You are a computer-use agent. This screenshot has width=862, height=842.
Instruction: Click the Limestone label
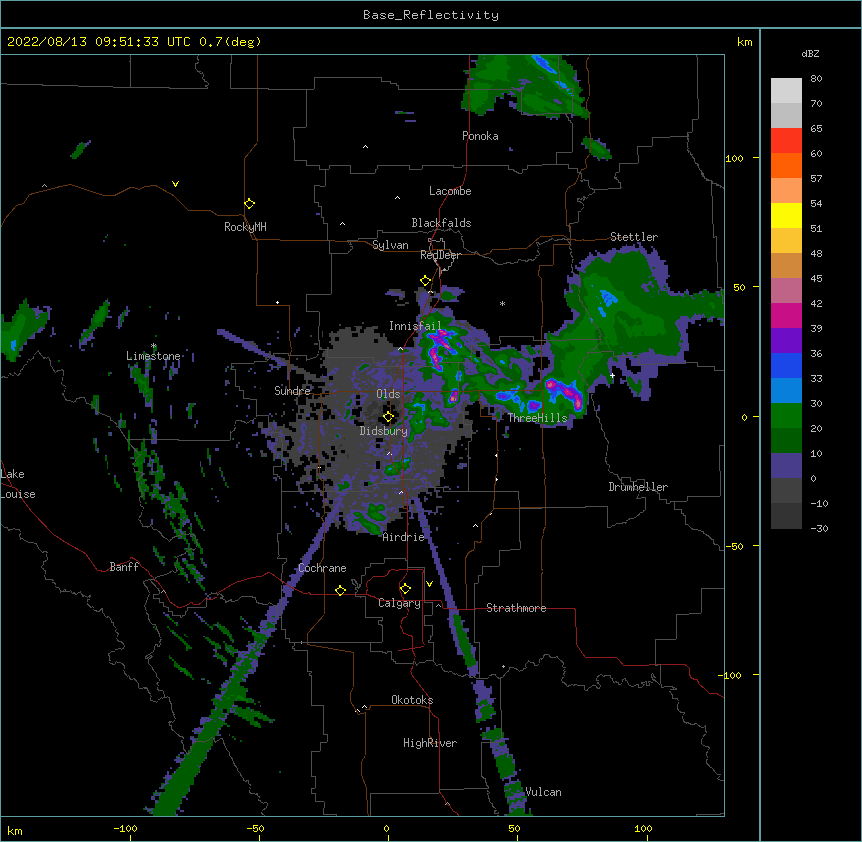tap(153, 356)
